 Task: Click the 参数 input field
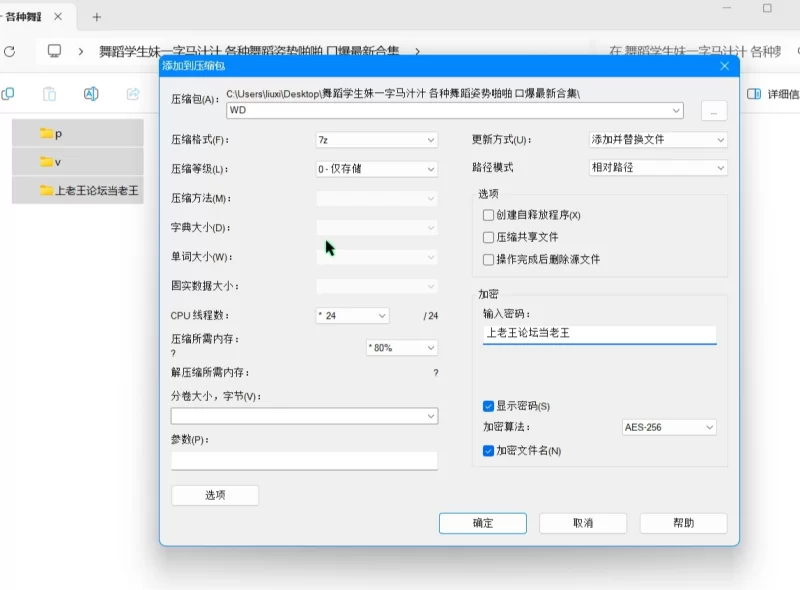tap(304, 461)
